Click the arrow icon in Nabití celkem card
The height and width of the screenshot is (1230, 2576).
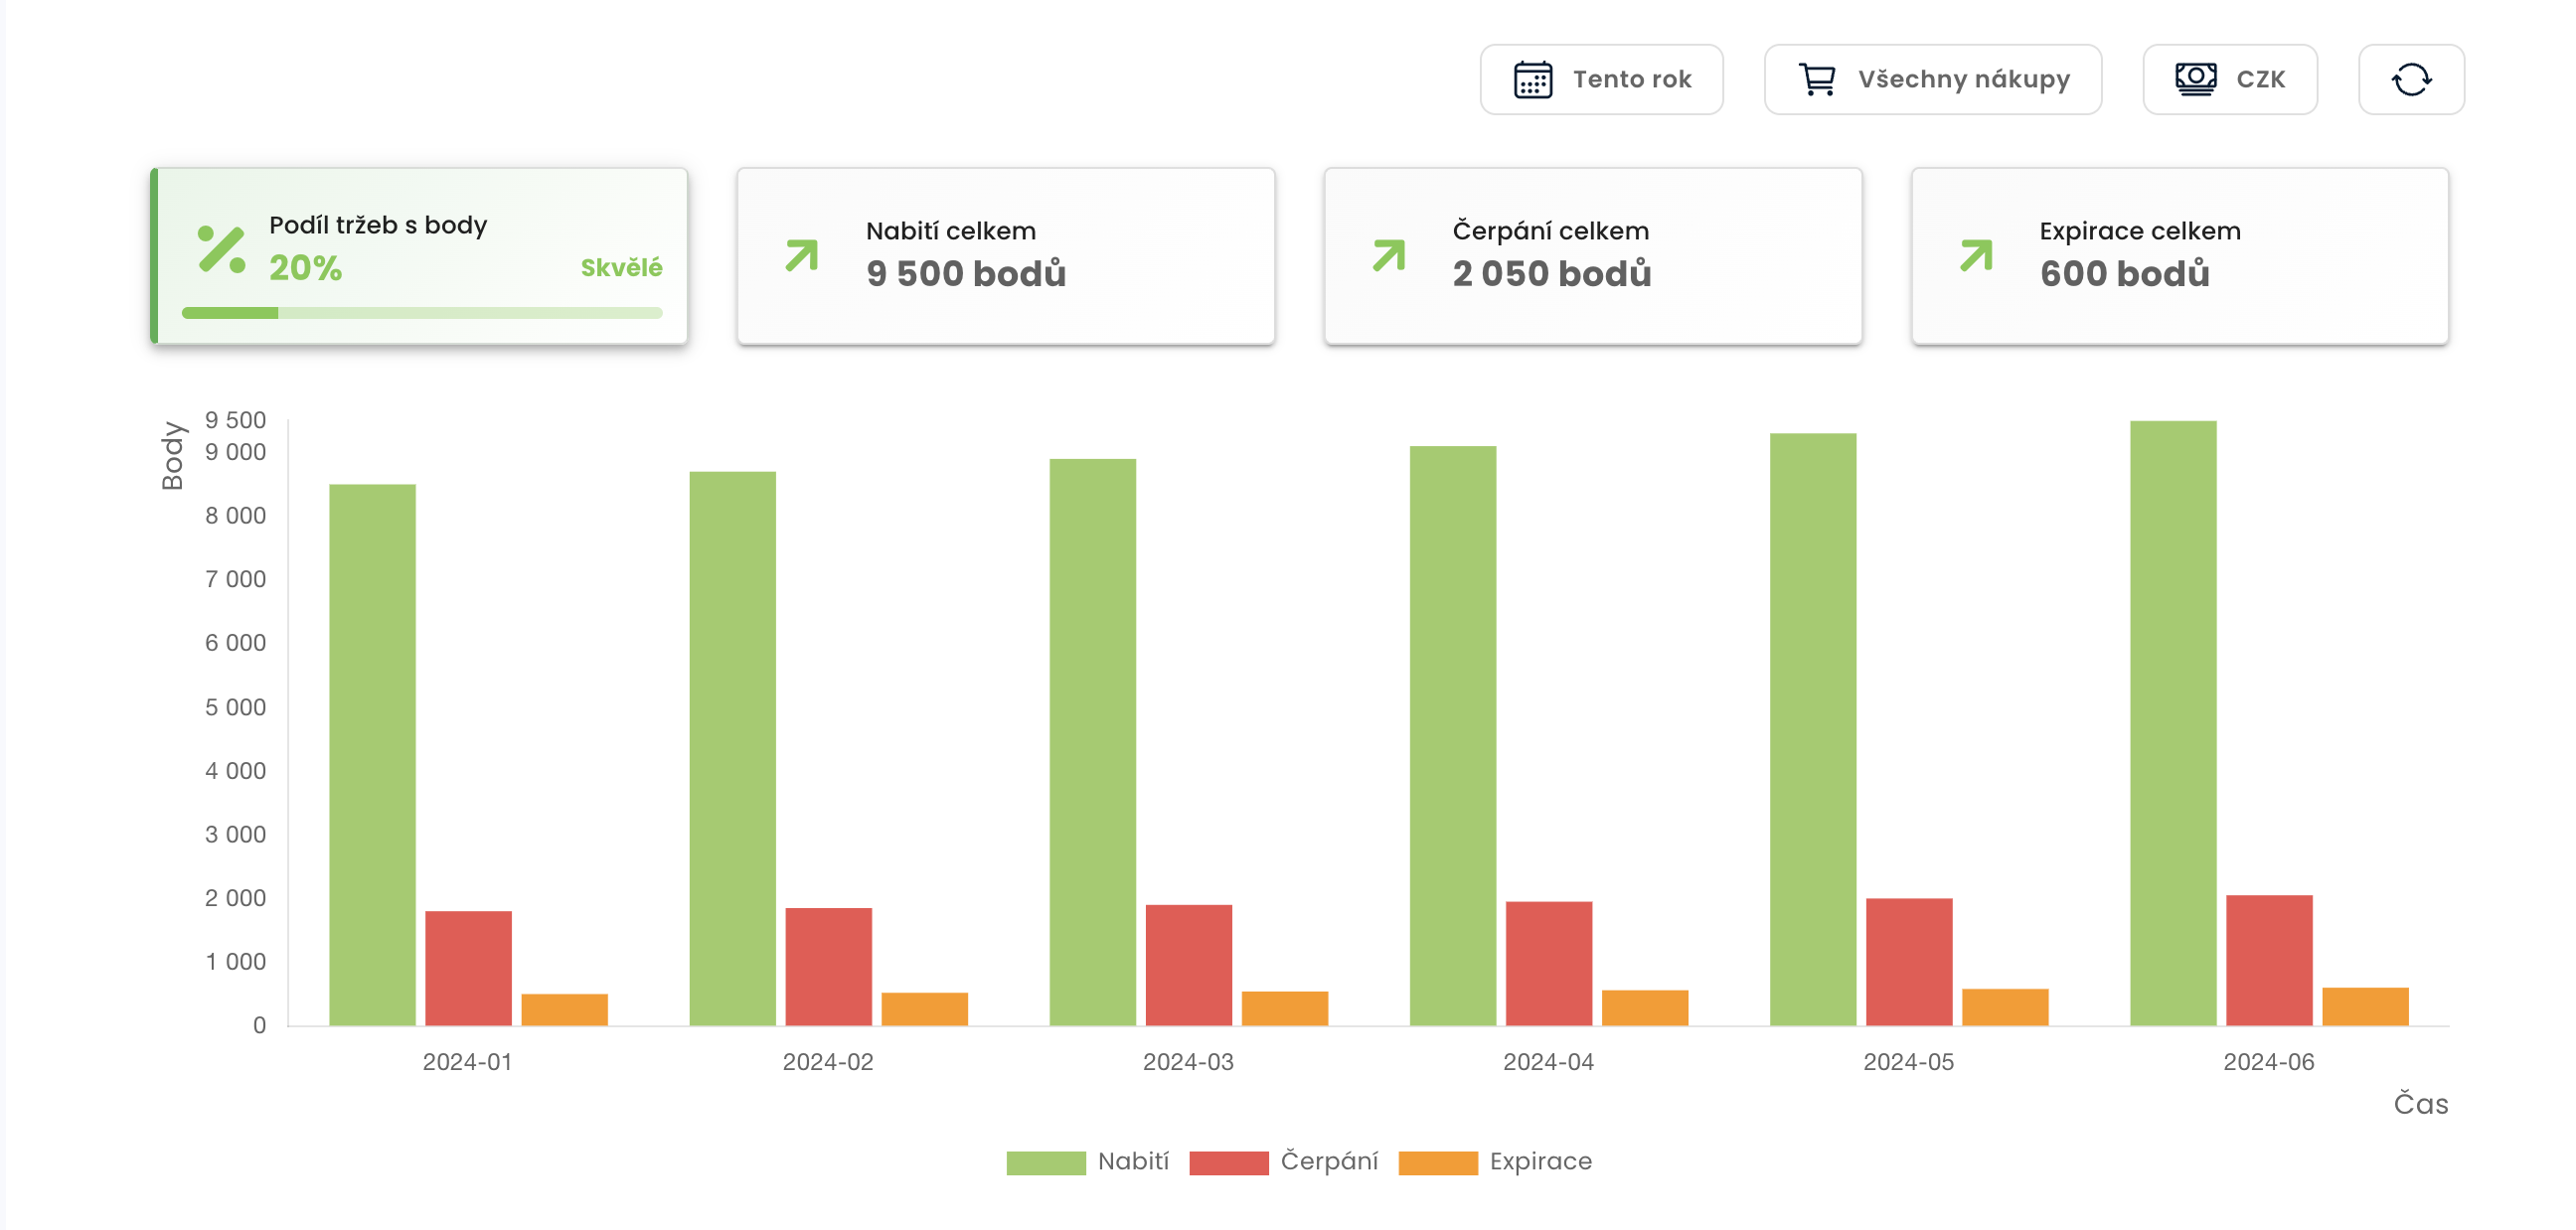tap(802, 255)
